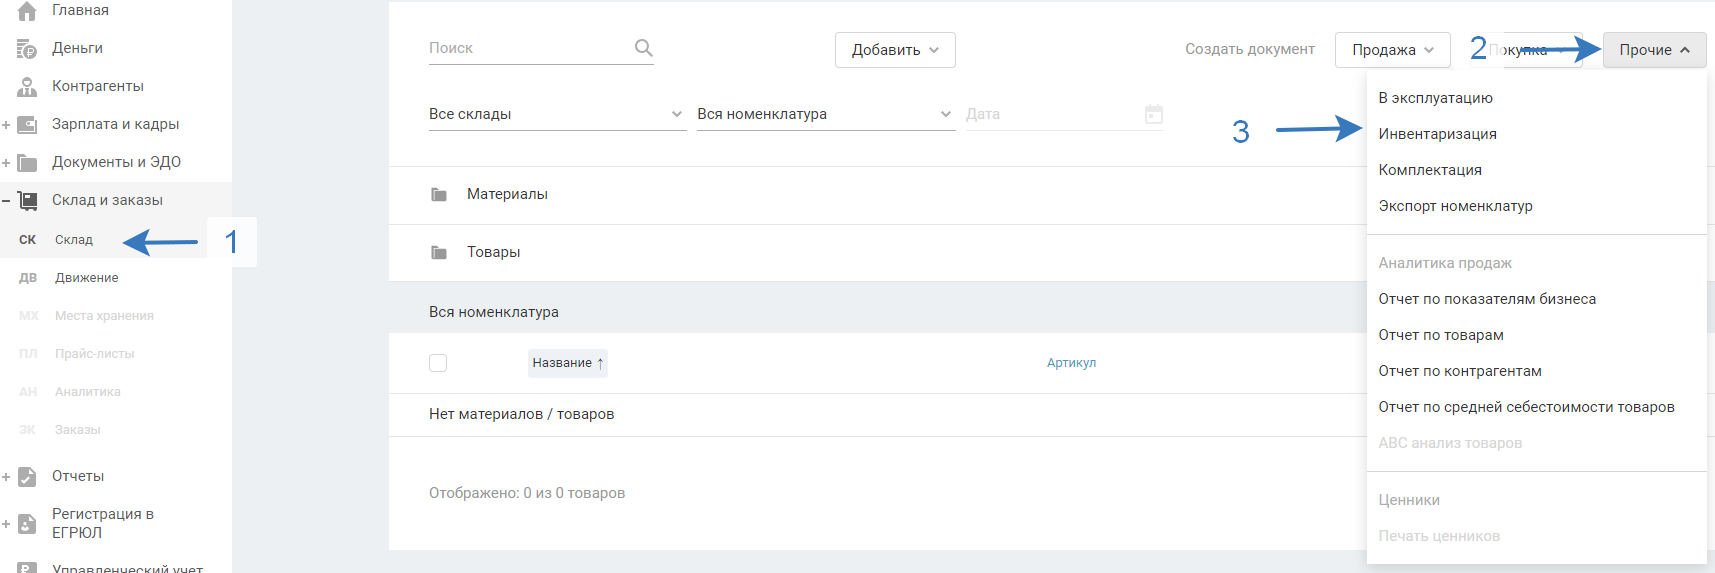Viewport: 1715px width, 573px height.
Task: Open the Главная home icon
Action: [27, 11]
